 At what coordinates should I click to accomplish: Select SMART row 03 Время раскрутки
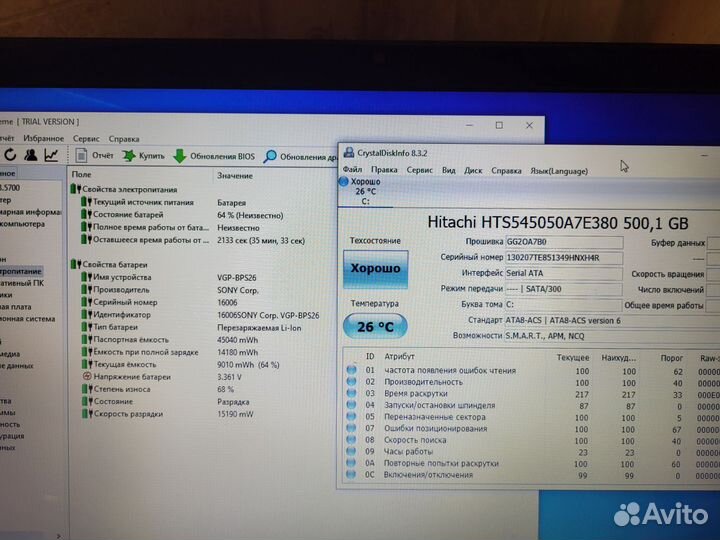point(533,394)
